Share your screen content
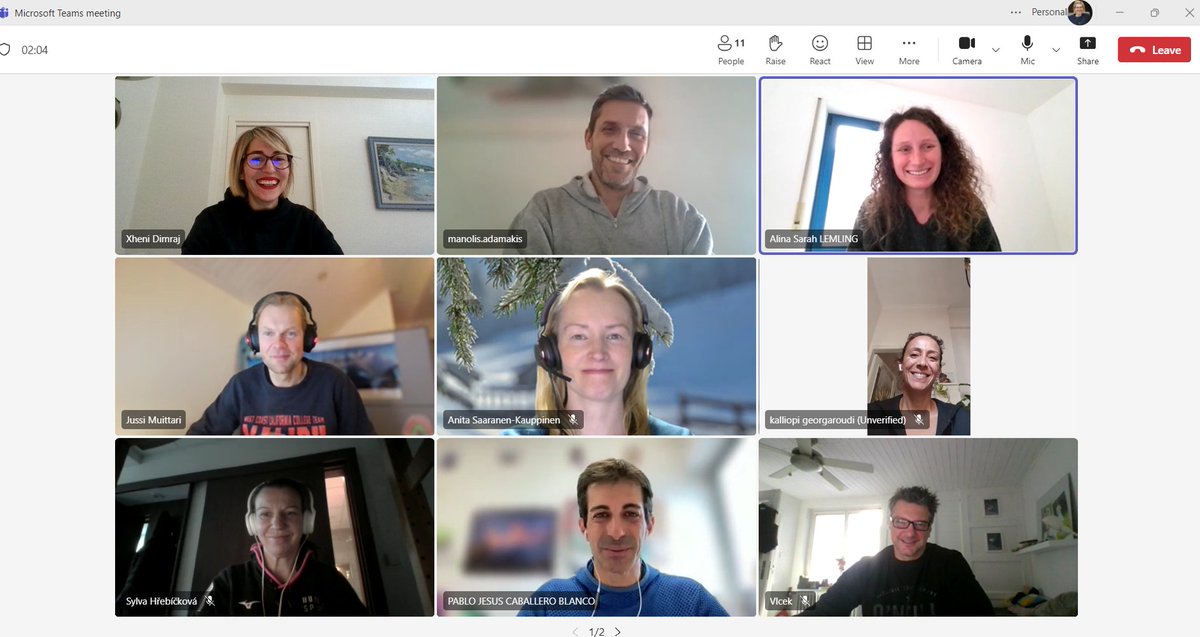1200x637 pixels. pyautogui.click(x=1088, y=50)
